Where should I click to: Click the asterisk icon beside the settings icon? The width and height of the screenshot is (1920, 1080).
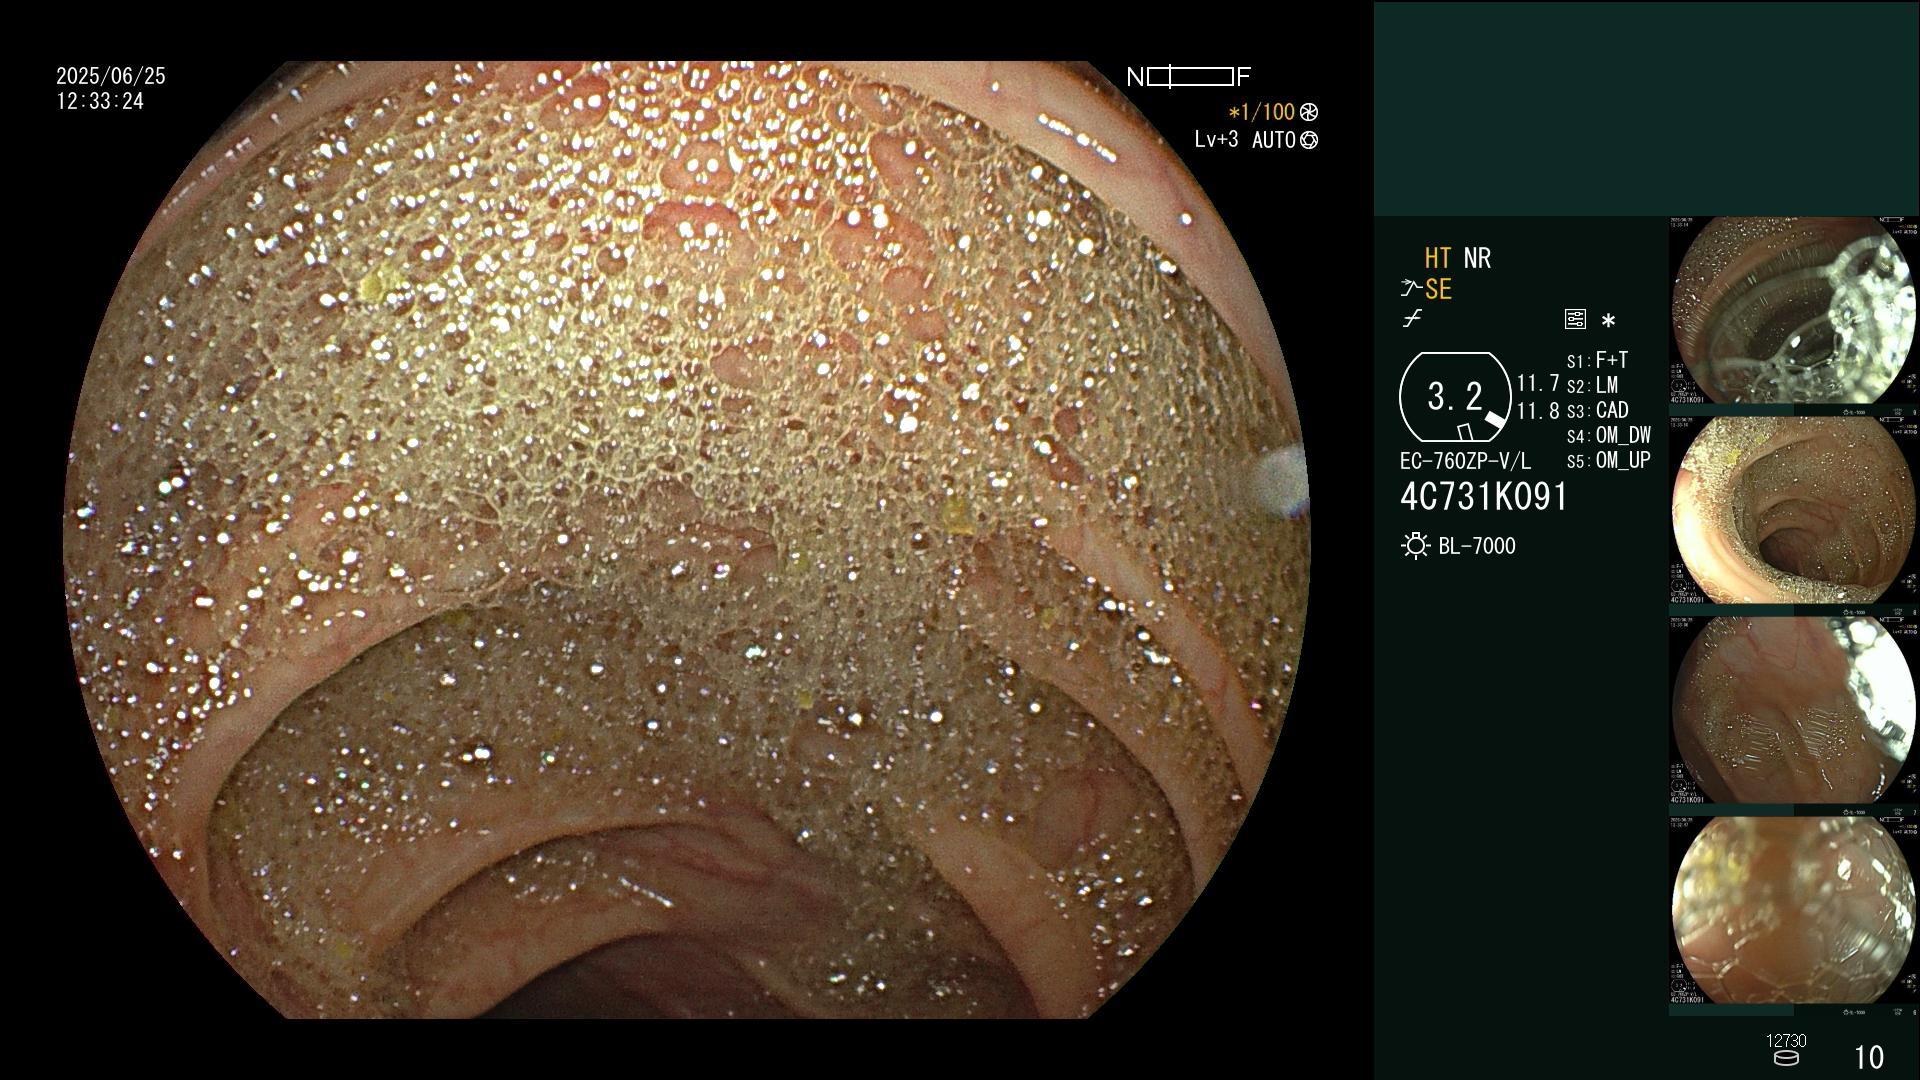(x=1608, y=321)
